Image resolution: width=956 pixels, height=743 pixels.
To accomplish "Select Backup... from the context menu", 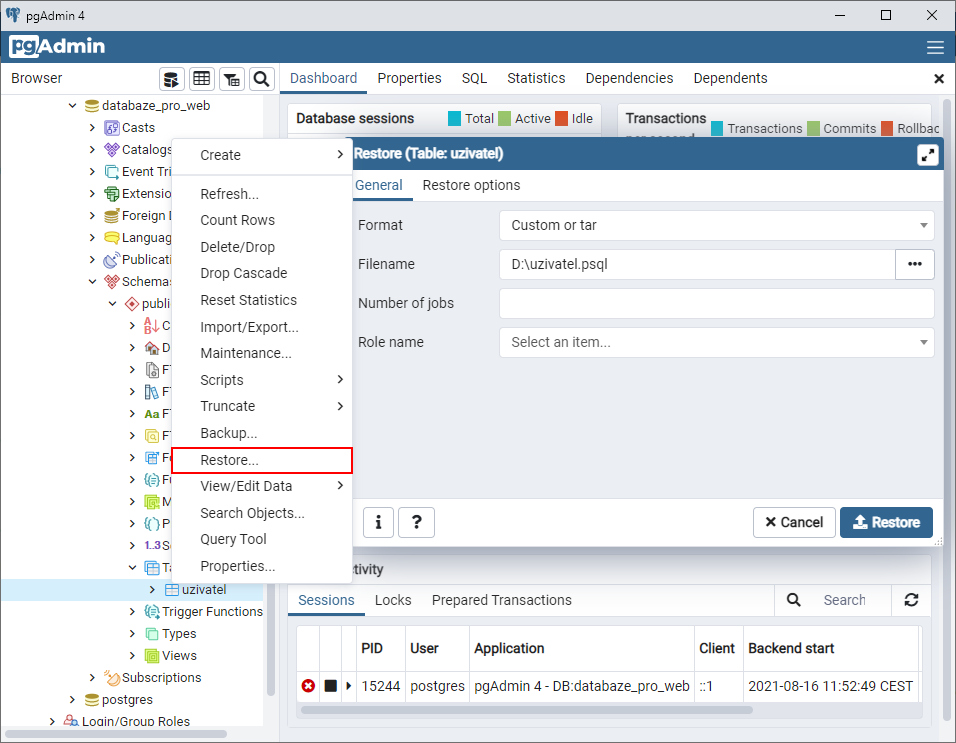I will coord(230,433).
